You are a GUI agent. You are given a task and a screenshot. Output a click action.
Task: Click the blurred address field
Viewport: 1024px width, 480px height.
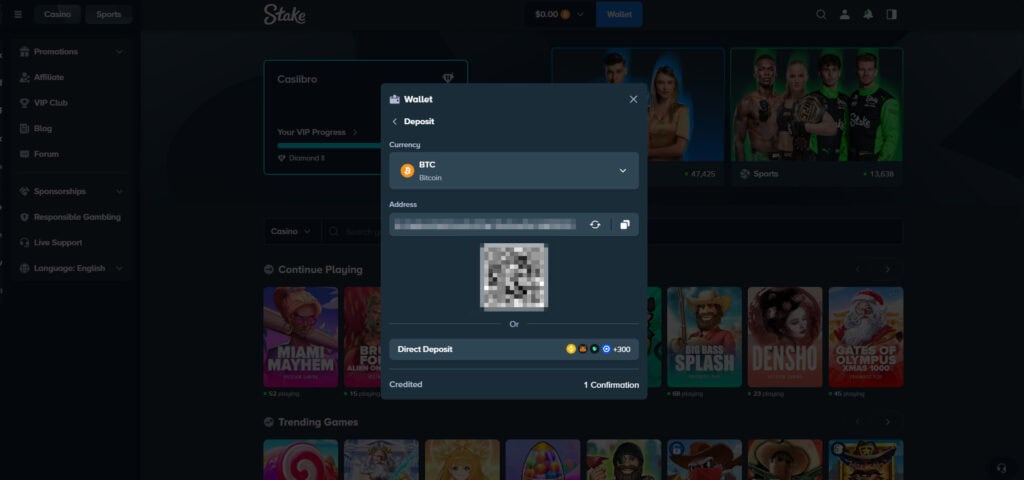(485, 225)
